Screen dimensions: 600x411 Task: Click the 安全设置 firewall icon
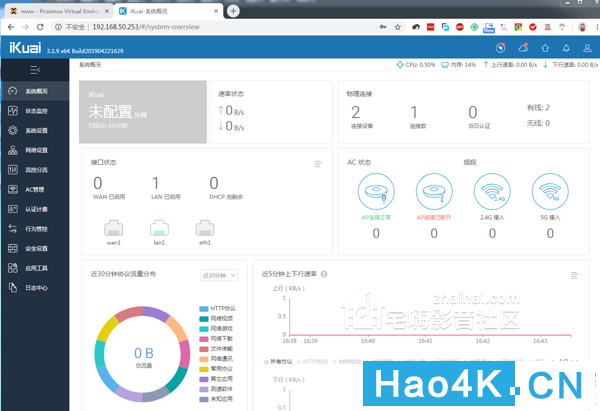coord(13,248)
